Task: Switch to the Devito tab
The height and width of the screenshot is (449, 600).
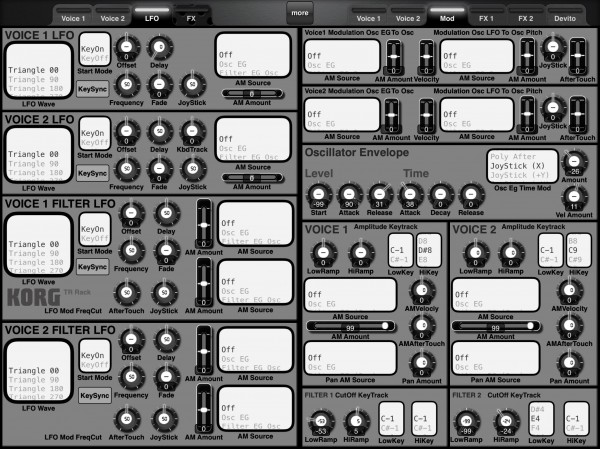Action: (x=565, y=16)
